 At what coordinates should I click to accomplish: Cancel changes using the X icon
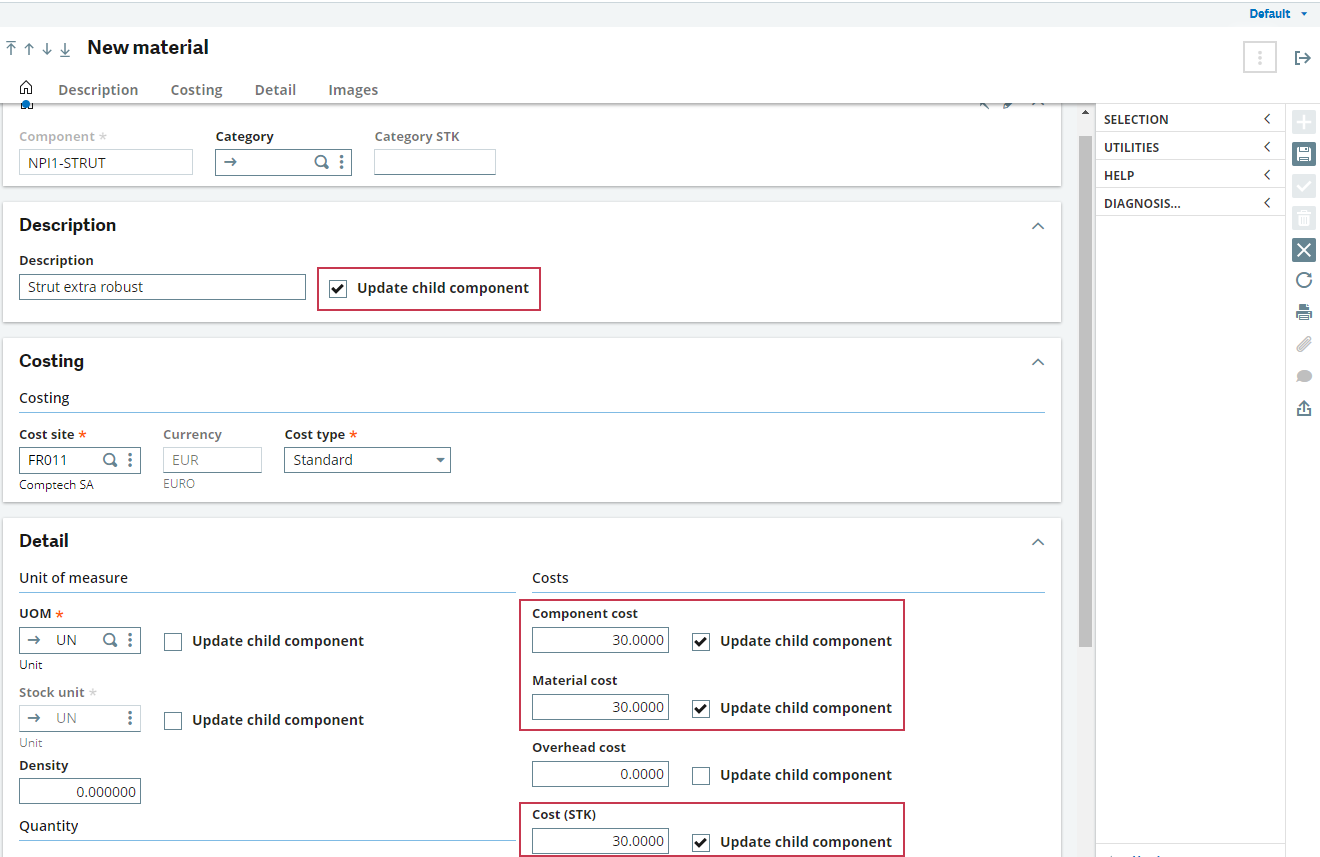click(1304, 250)
